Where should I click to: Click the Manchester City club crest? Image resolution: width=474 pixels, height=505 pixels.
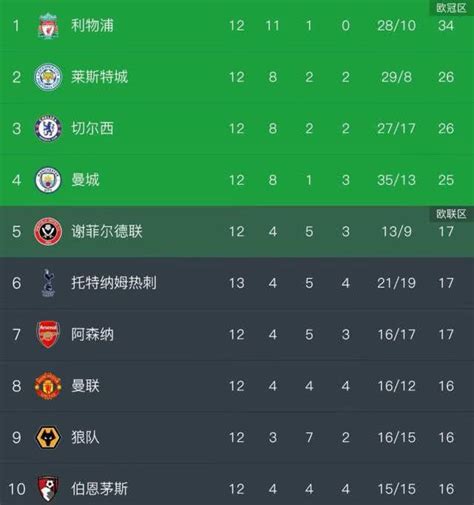(48, 180)
